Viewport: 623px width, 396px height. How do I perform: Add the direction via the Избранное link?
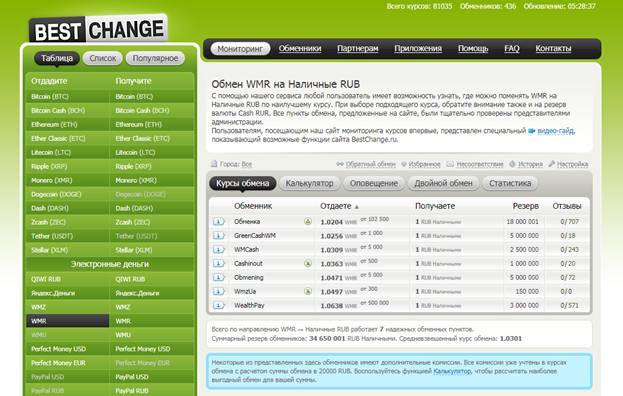(424, 164)
